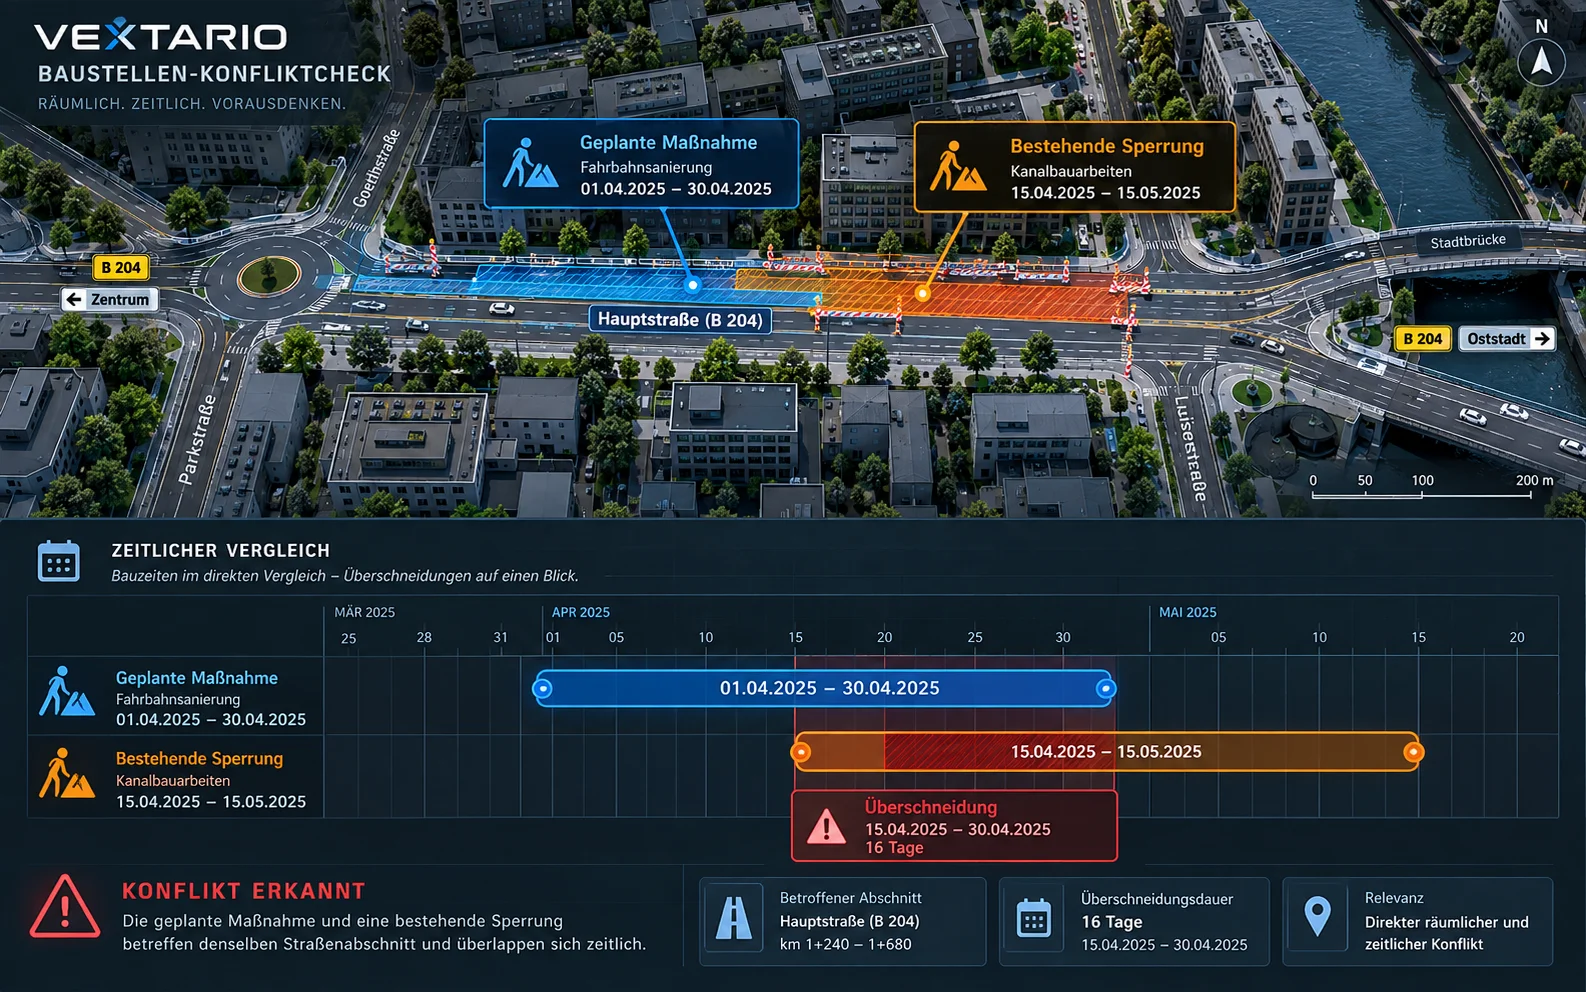The height and width of the screenshot is (992, 1586).
Task: Click the blue worker icon in the Geplante Maßnahme map callout
Action: (x=529, y=163)
